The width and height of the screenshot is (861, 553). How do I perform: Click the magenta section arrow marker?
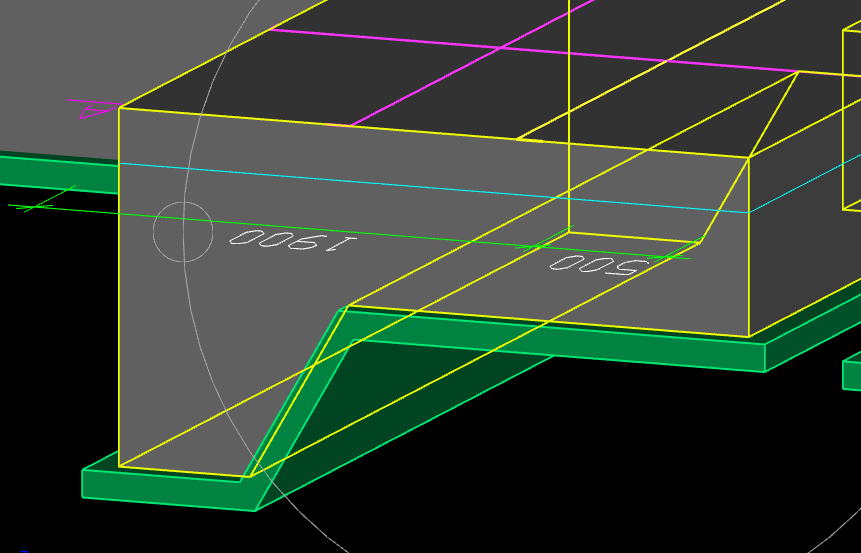tap(94, 109)
